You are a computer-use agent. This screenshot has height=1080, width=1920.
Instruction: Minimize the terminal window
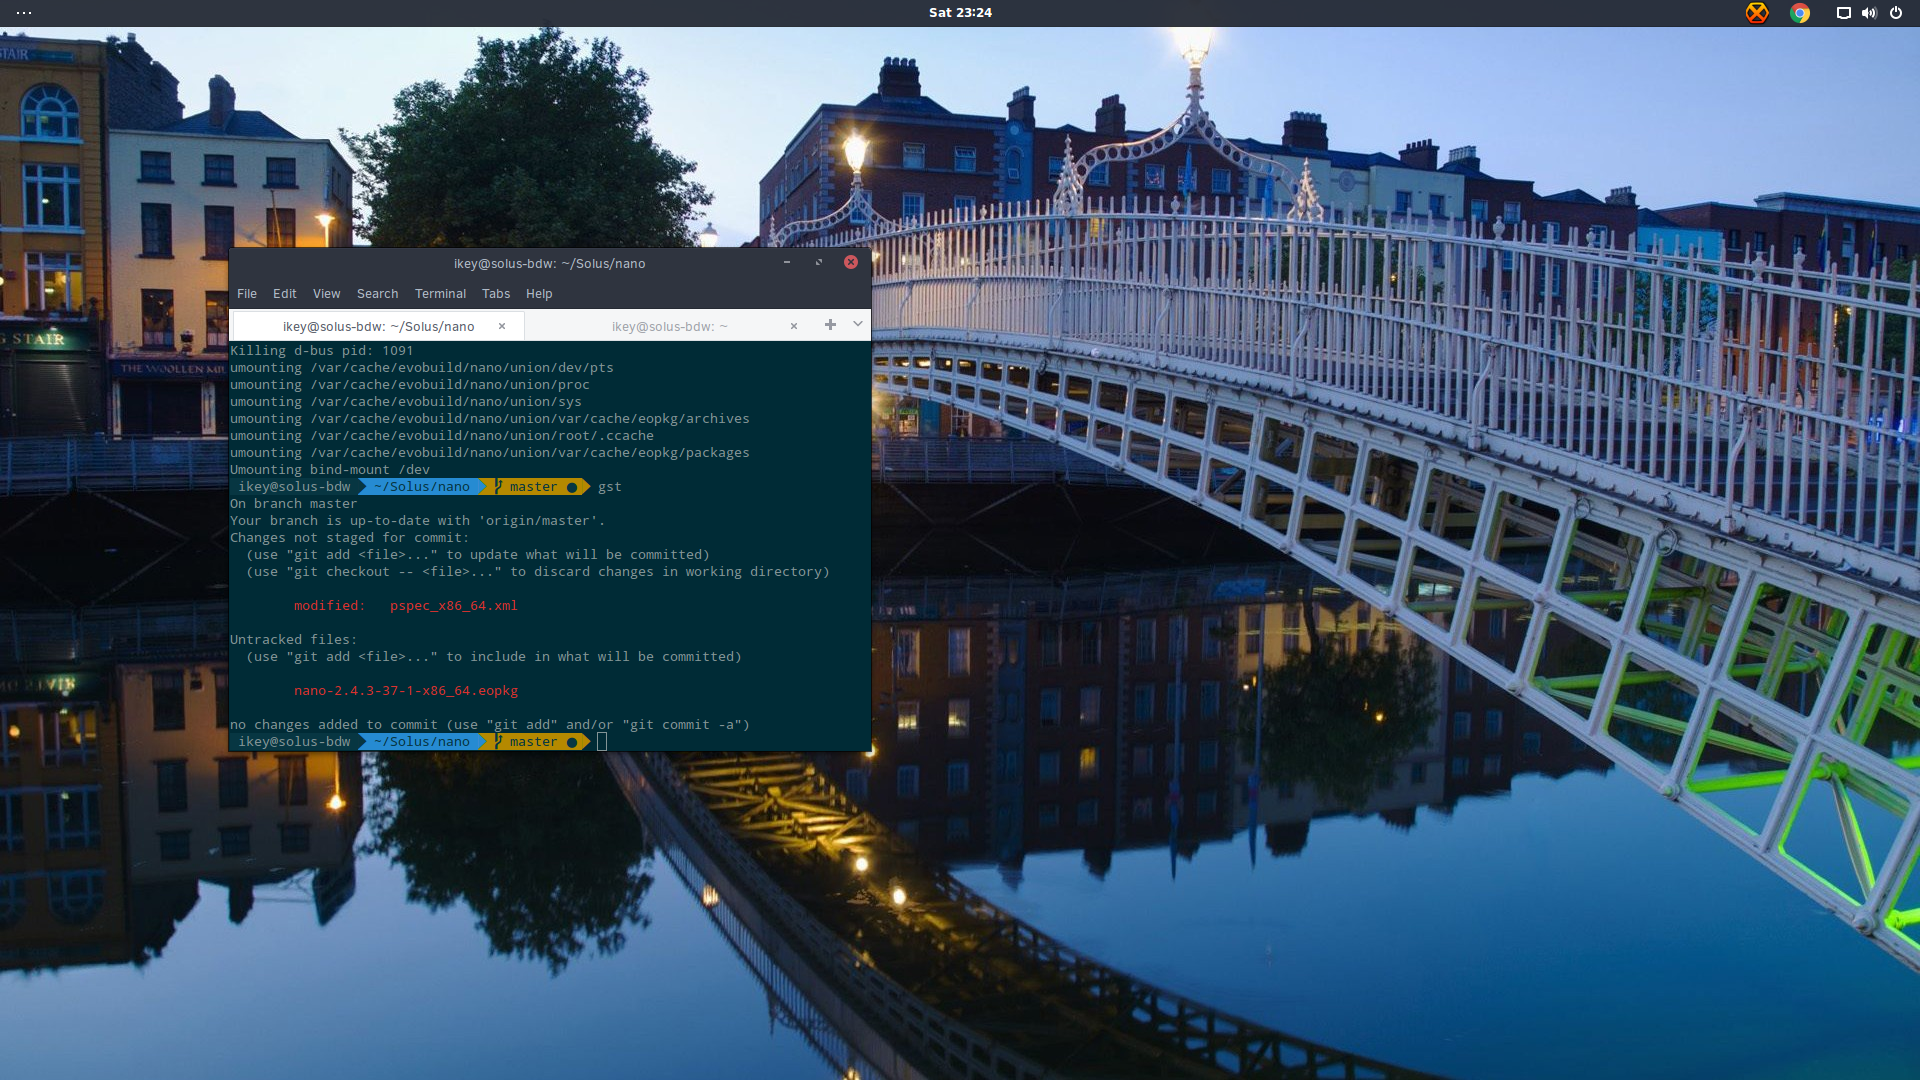[x=787, y=263]
